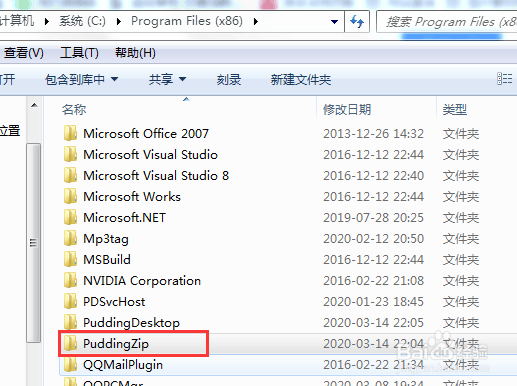The image size is (517, 386).
Task: Expand arrow after 系统 (C:) breadcrumb
Action: point(119,22)
